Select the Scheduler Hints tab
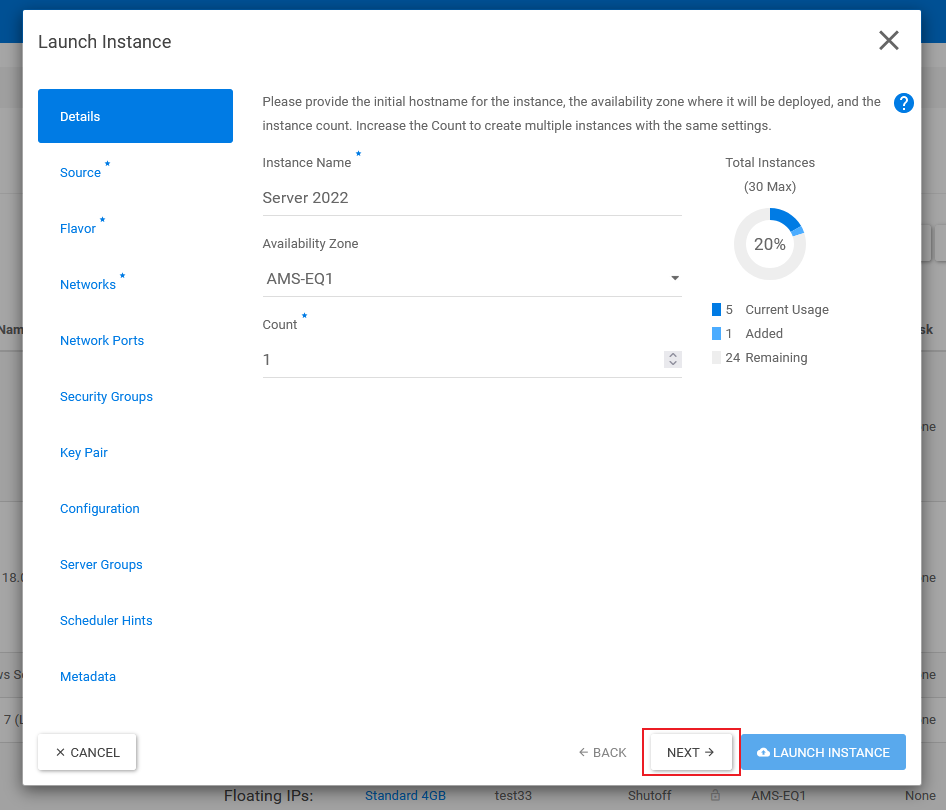Viewport: 946px width, 810px height. pos(106,621)
